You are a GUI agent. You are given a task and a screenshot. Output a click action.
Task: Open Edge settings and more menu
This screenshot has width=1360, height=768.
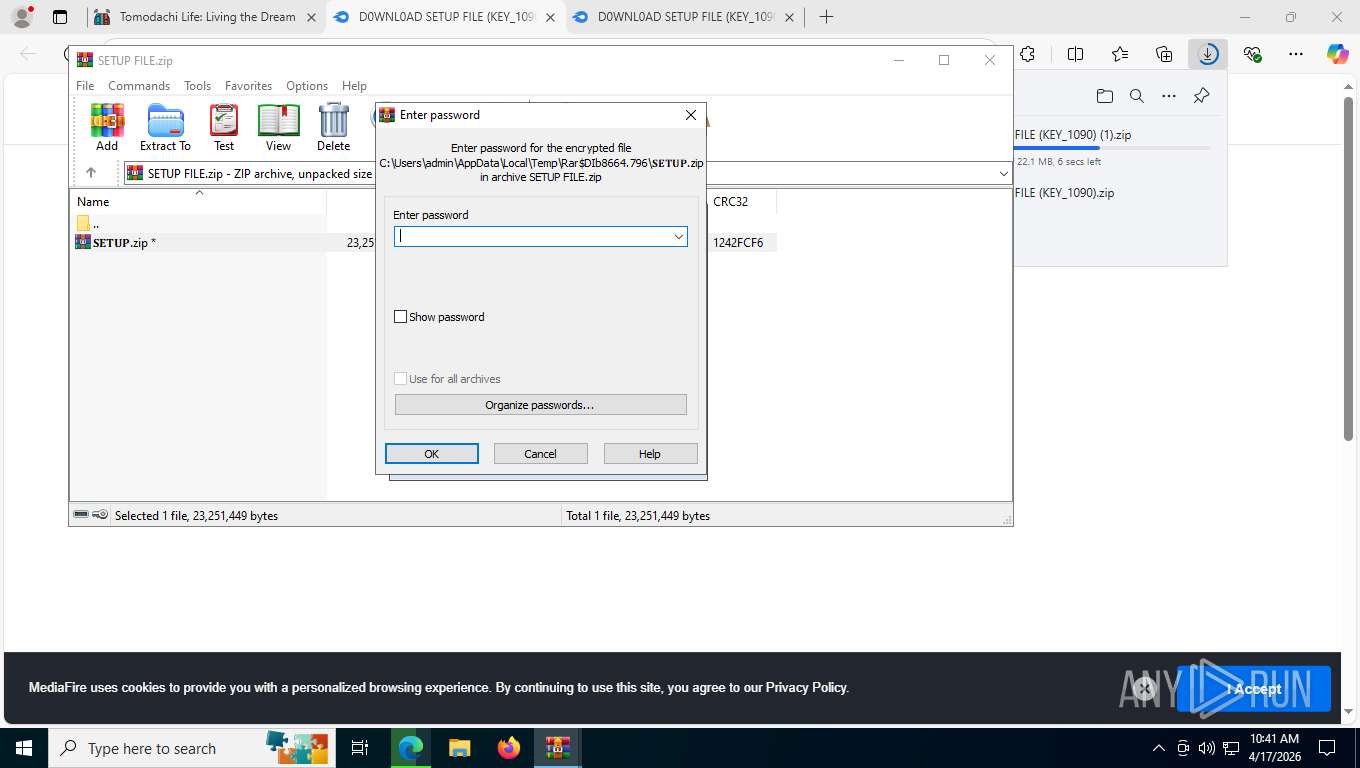point(1296,54)
